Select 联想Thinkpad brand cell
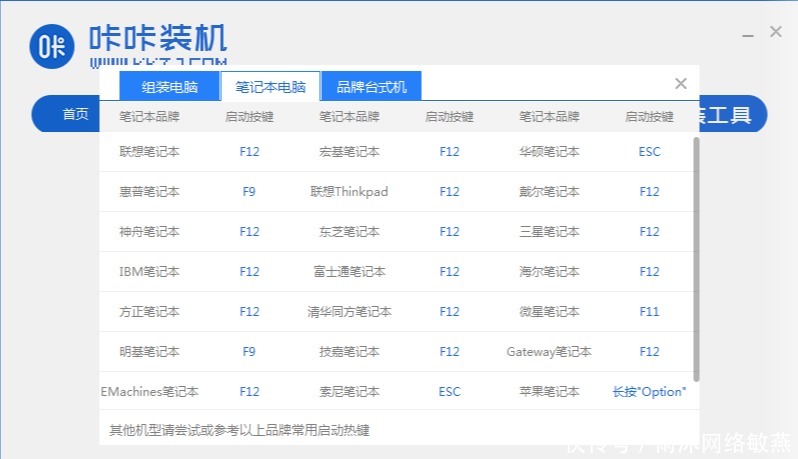 [x=349, y=191]
